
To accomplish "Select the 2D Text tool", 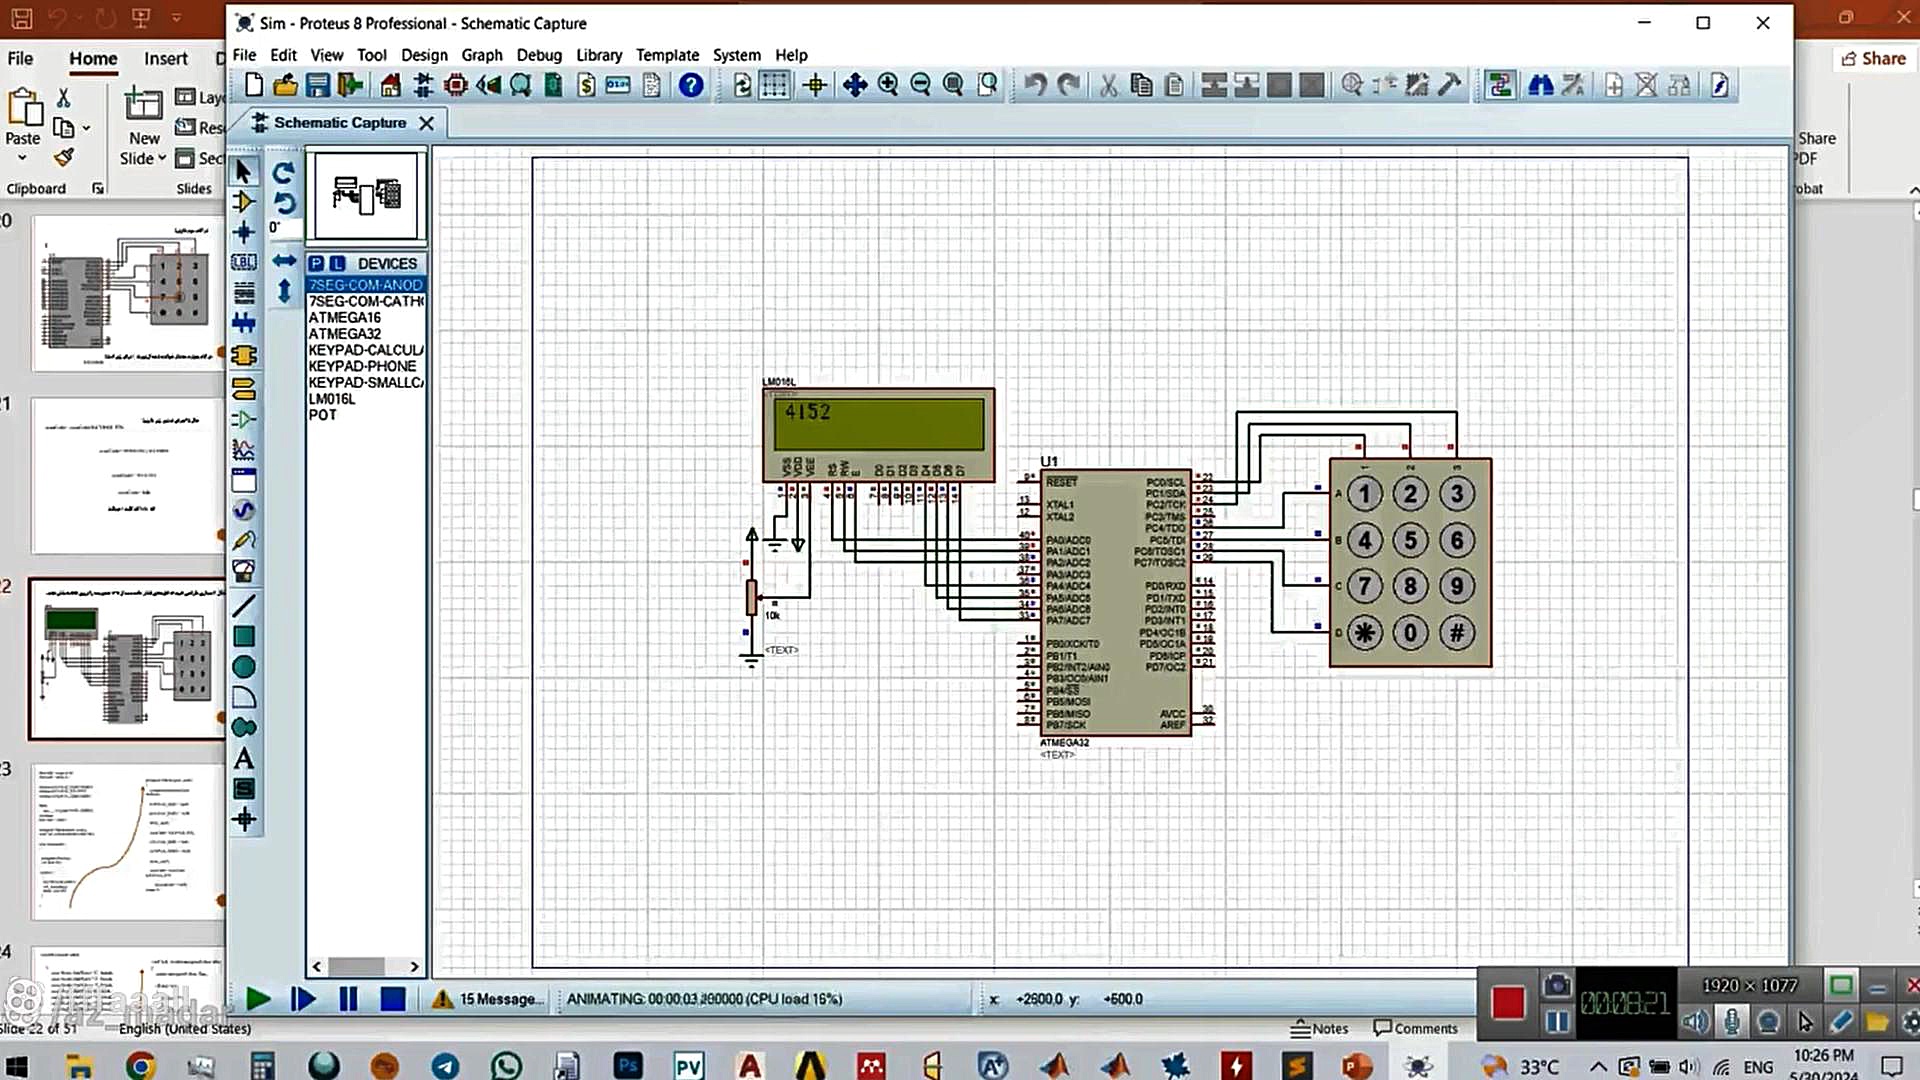I will coord(243,759).
